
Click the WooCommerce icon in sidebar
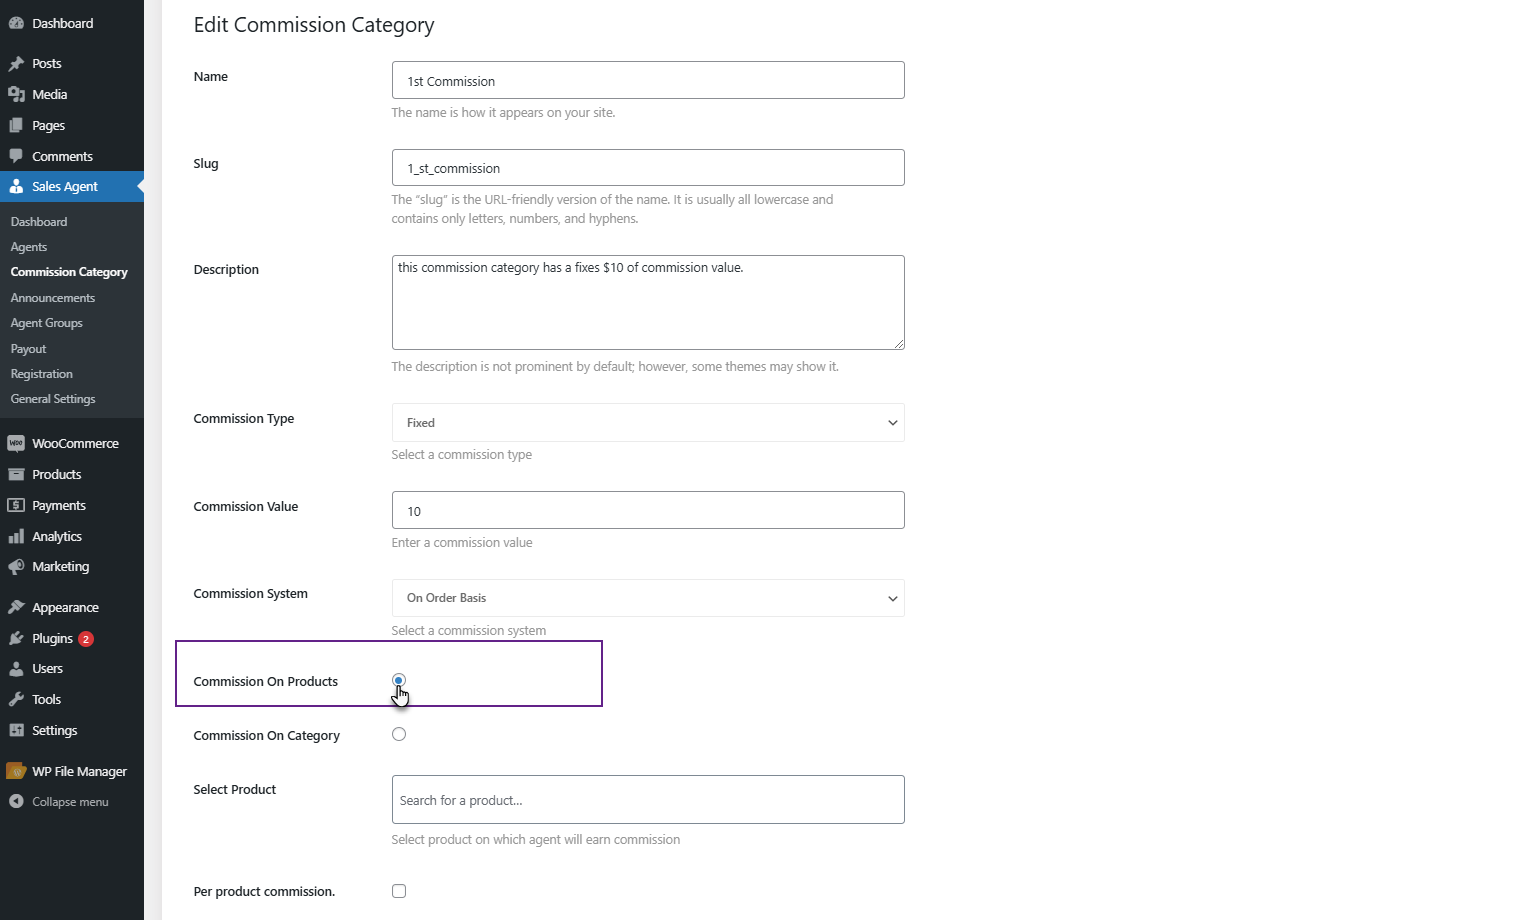(x=16, y=443)
